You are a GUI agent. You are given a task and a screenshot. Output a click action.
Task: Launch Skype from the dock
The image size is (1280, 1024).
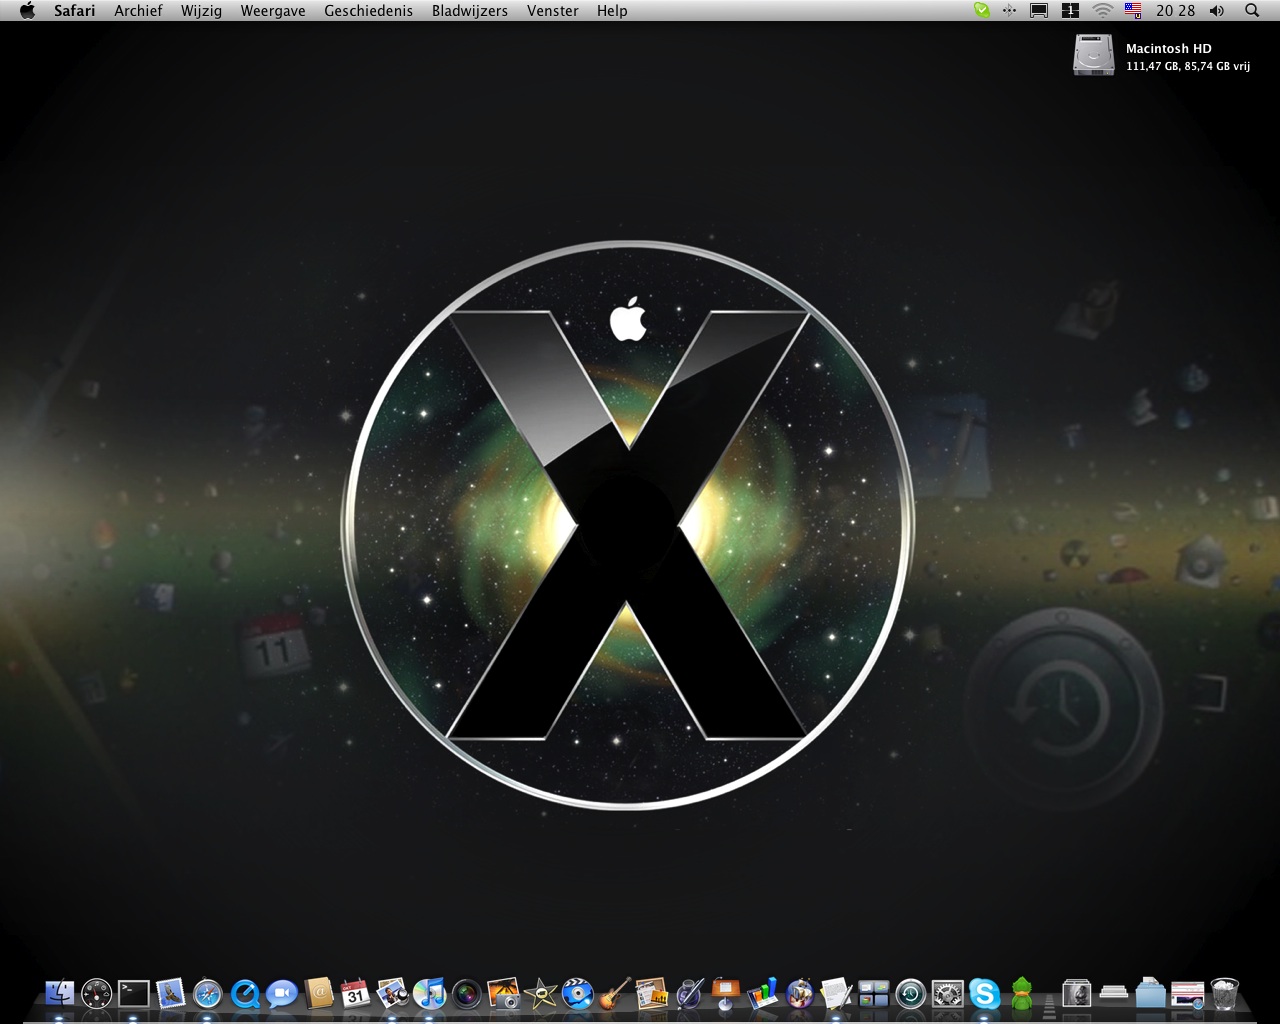985,993
